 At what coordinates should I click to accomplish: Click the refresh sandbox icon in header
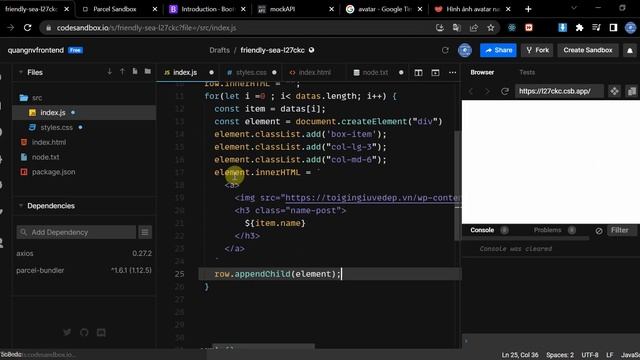445,50
